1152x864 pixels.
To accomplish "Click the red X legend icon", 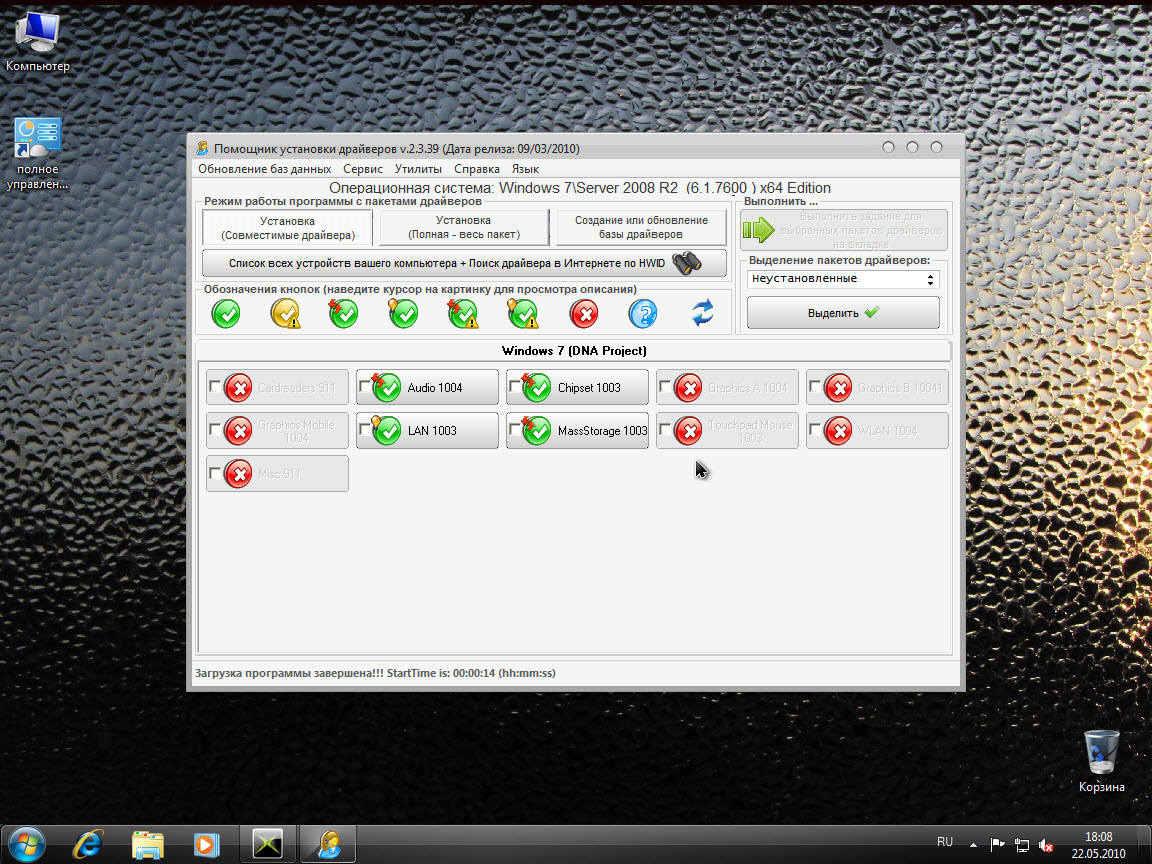I will (x=583, y=314).
